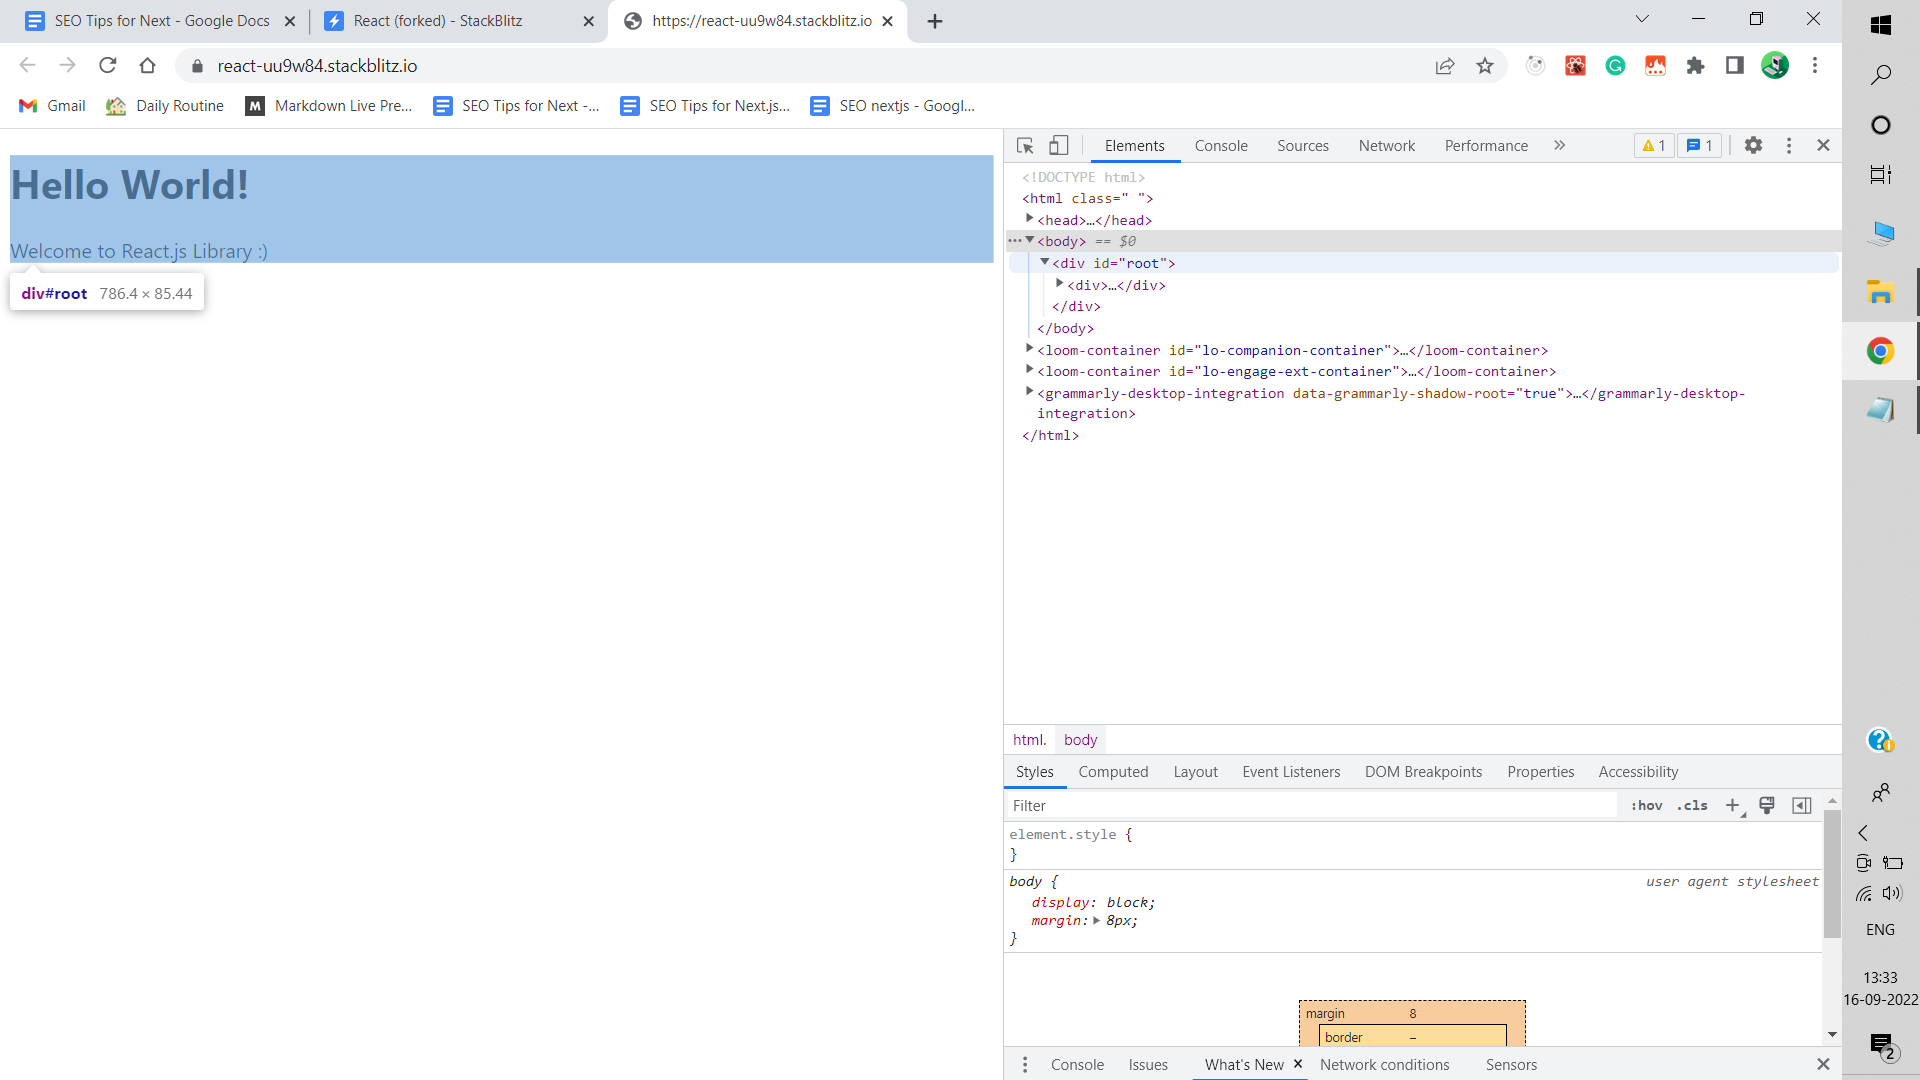Open the Layout pane

(1195, 772)
